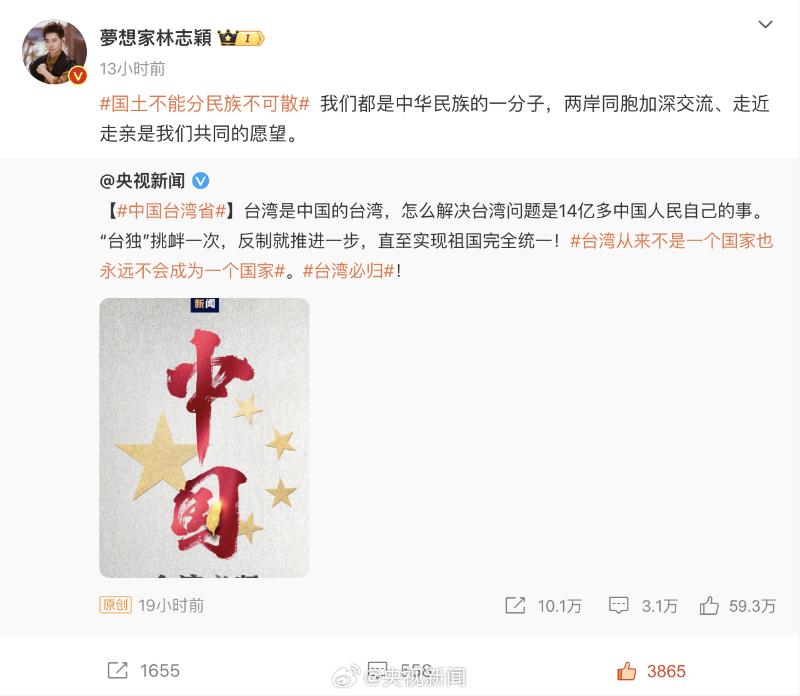800x696 pixels.
Task: Click the 原创 original tag
Action: coord(115,605)
